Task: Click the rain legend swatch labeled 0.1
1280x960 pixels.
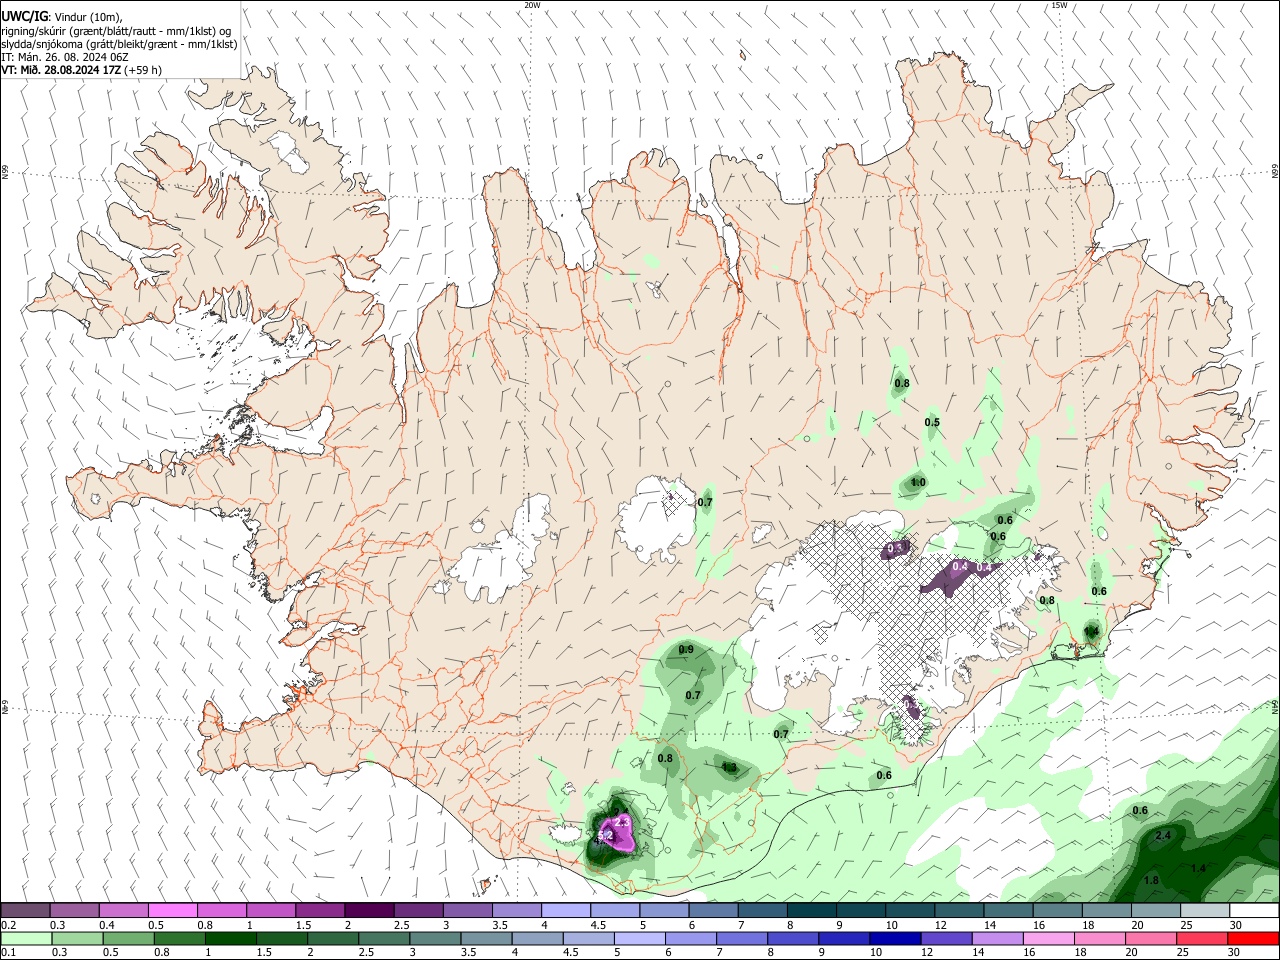Action: click(25, 938)
